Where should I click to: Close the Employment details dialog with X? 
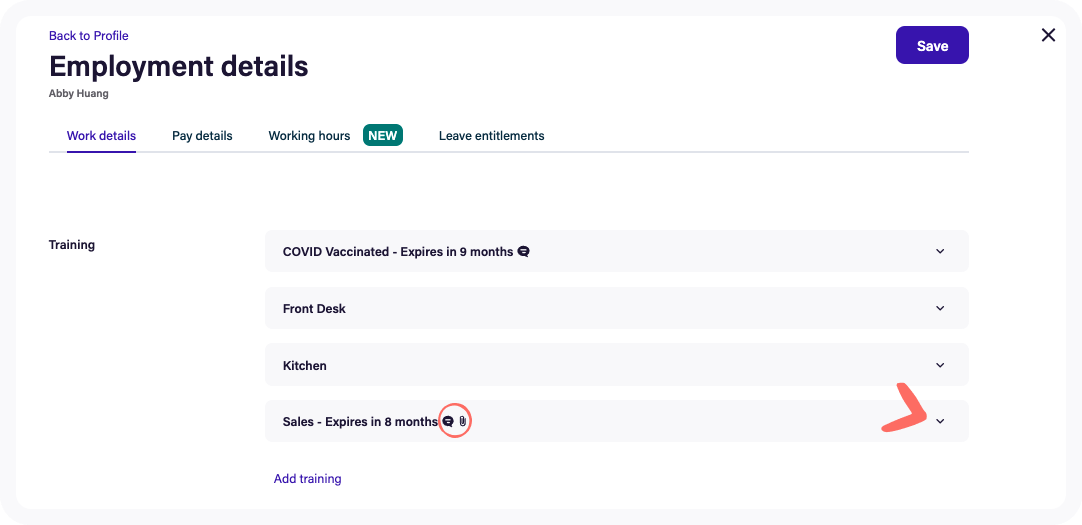[1048, 35]
